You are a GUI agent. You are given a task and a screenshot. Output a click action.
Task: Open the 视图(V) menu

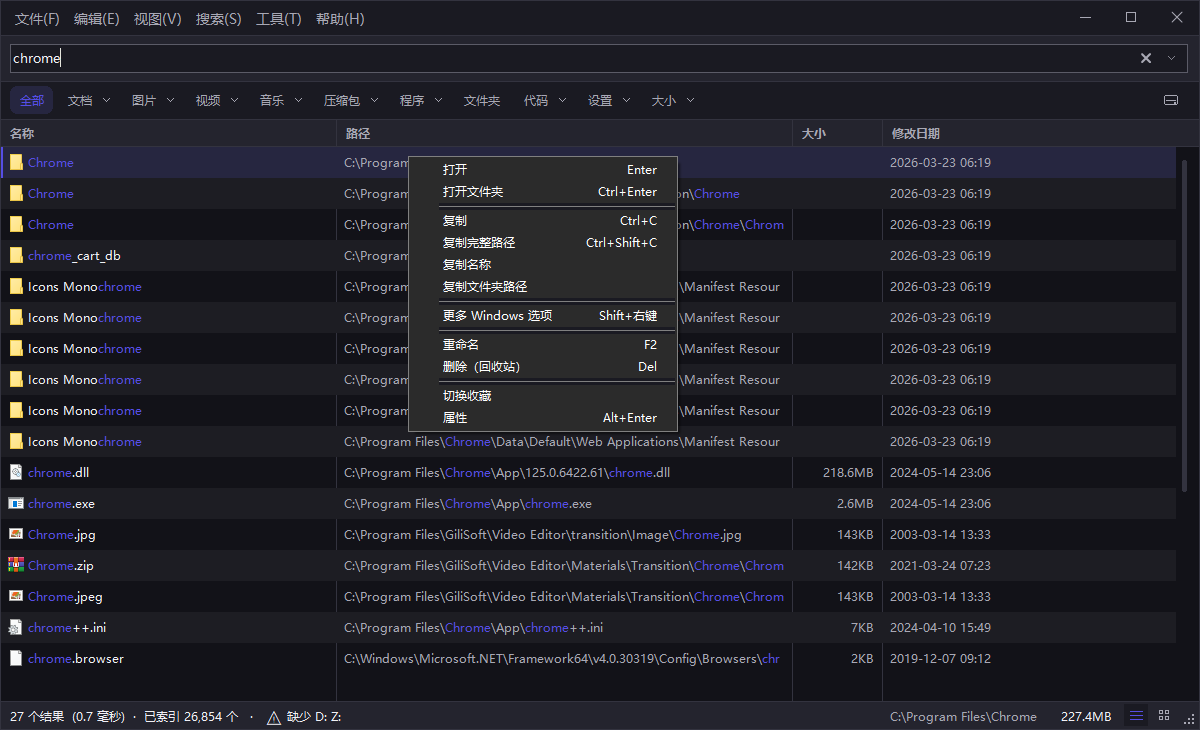point(158,19)
